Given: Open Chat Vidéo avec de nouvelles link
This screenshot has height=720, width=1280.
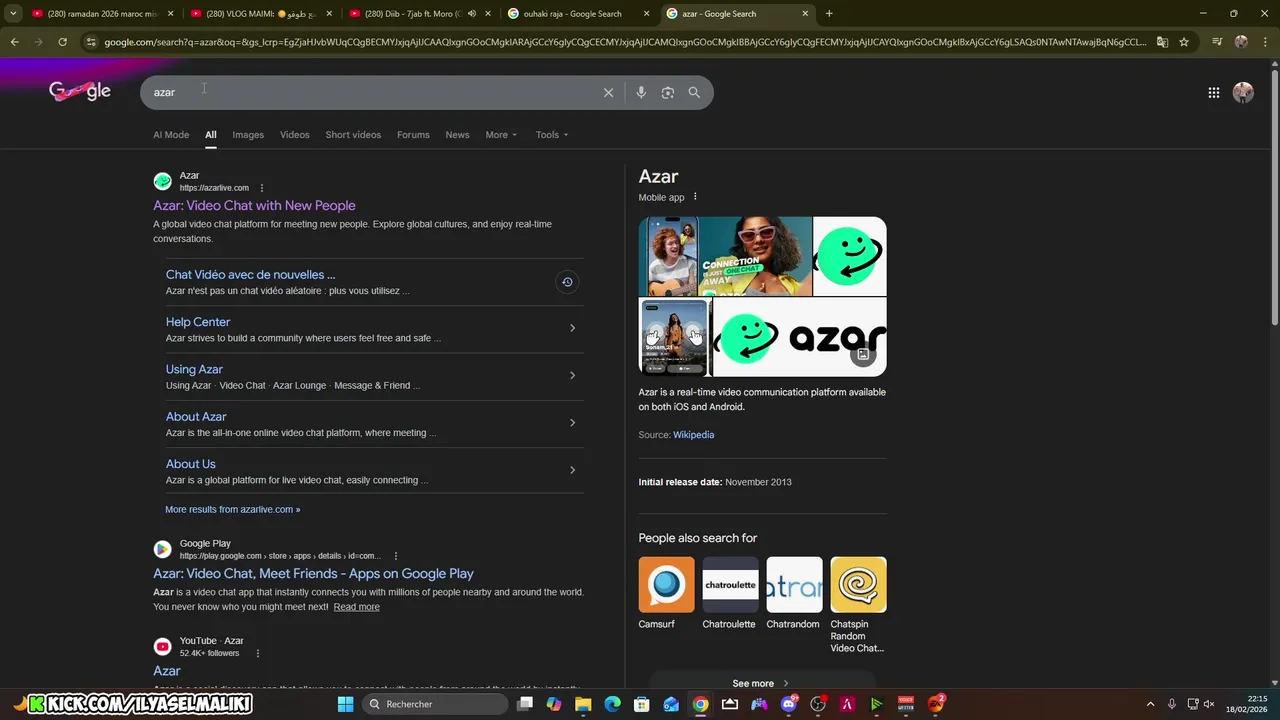Looking at the screenshot, I should tap(250, 275).
